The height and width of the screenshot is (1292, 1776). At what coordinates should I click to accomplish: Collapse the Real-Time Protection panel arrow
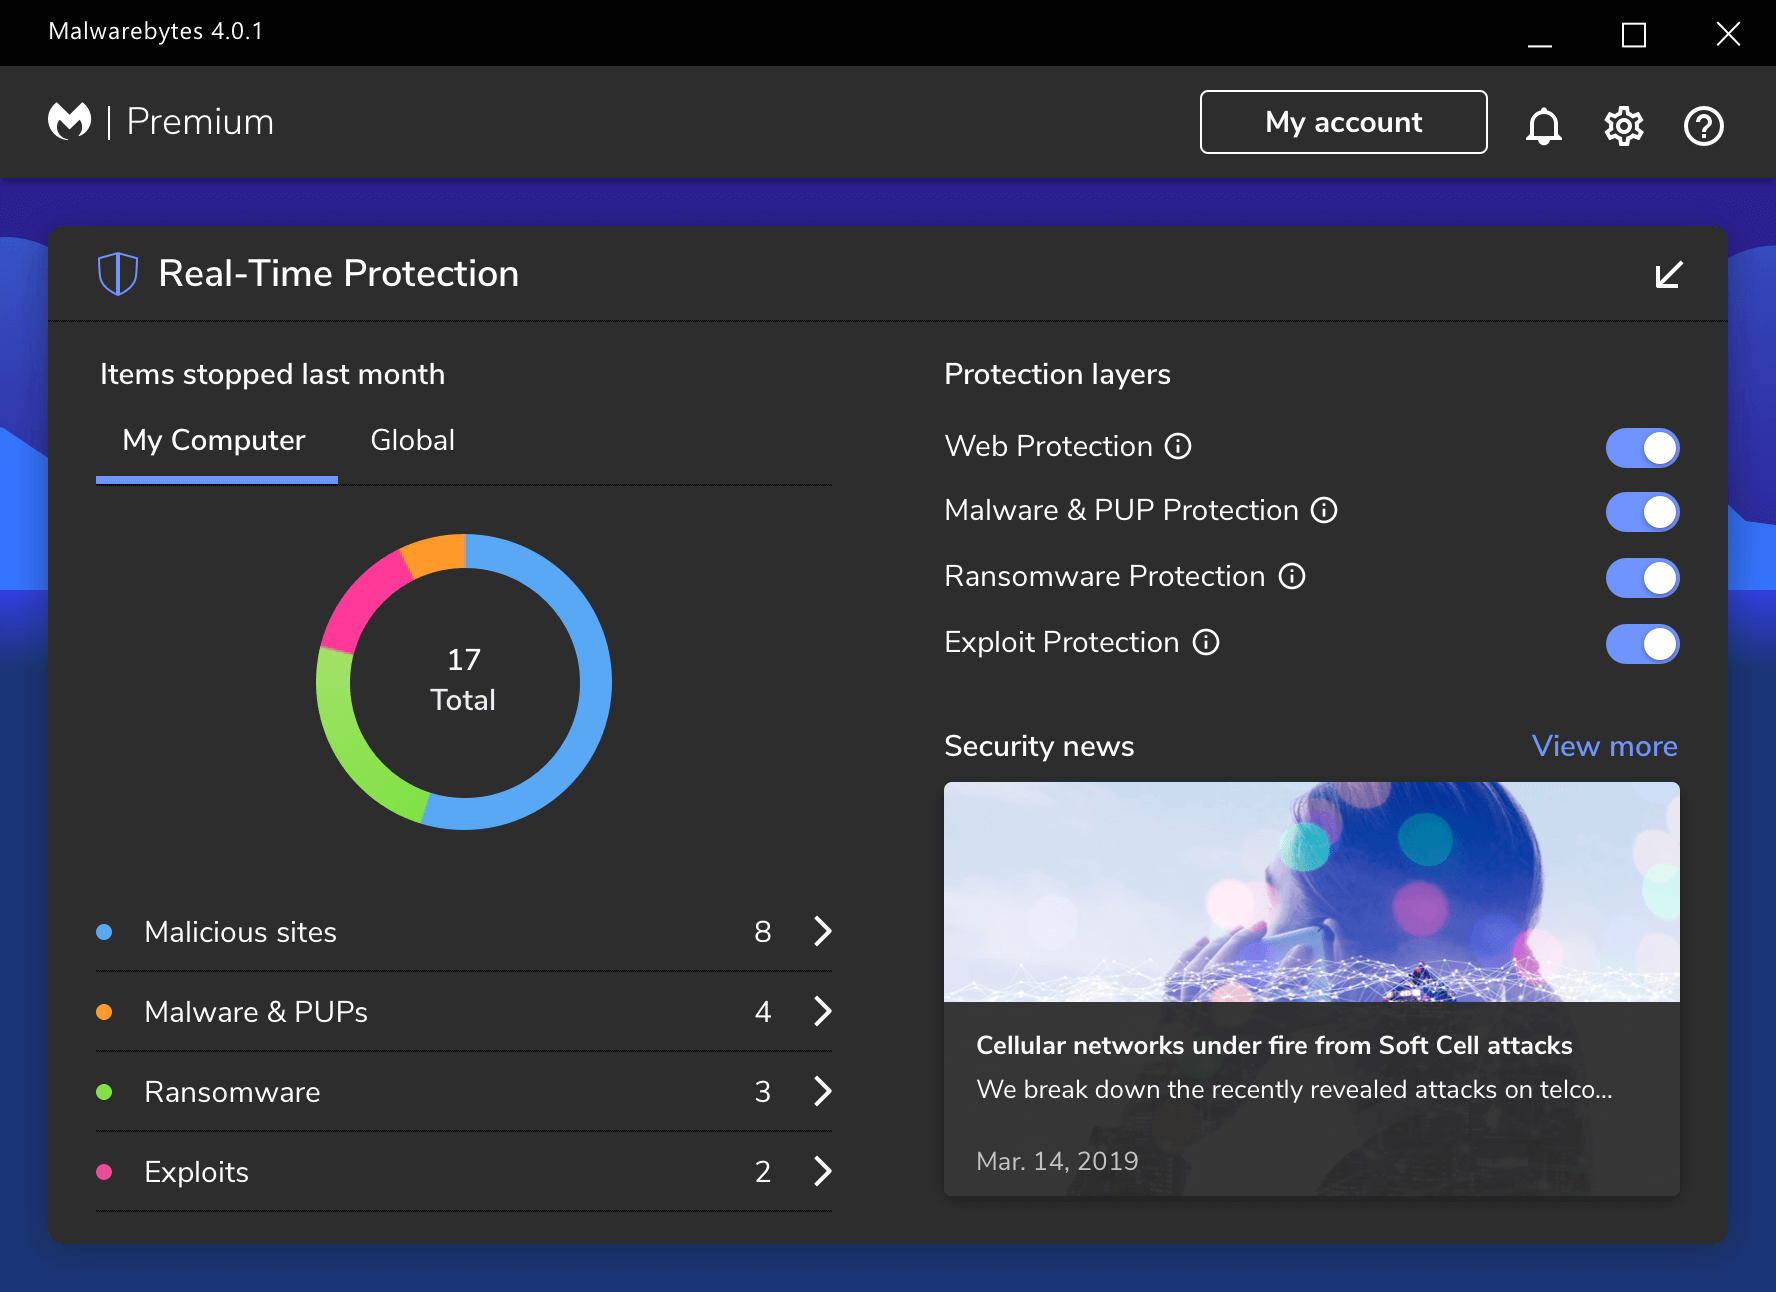(x=1668, y=274)
